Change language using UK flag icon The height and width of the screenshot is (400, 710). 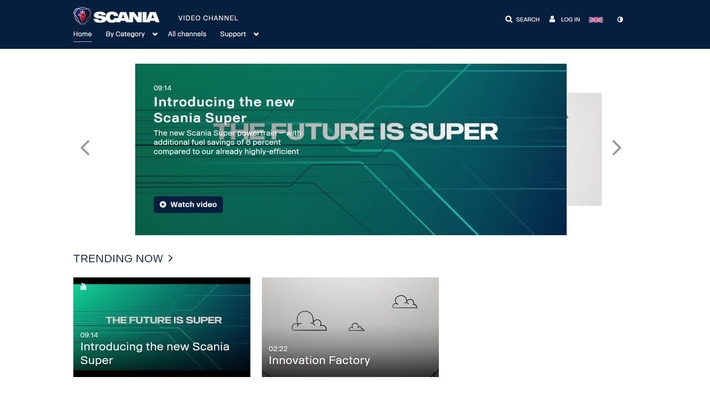(x=595, y=19)
